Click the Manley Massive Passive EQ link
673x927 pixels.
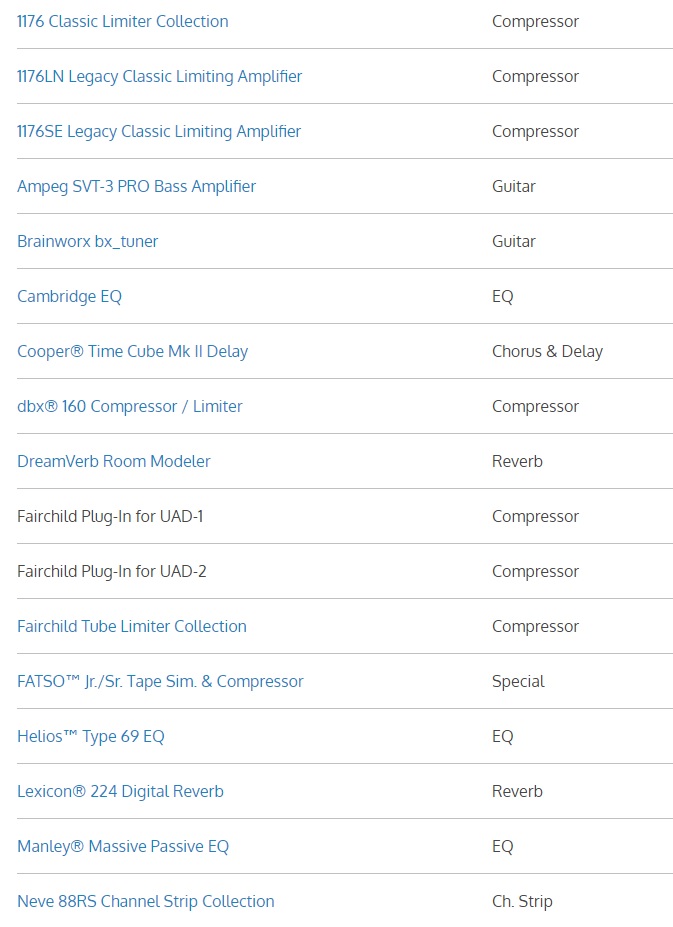pos(122,846)
